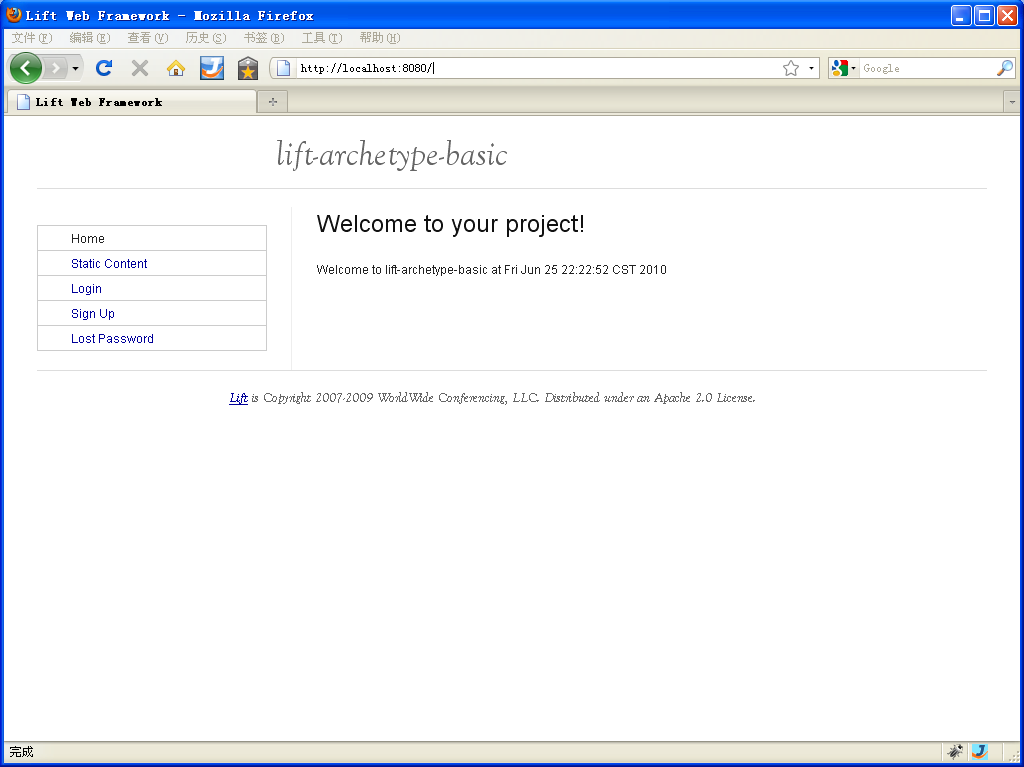Click the blue J status bar icon
The image size is (1024, 767).
[980, 751]
